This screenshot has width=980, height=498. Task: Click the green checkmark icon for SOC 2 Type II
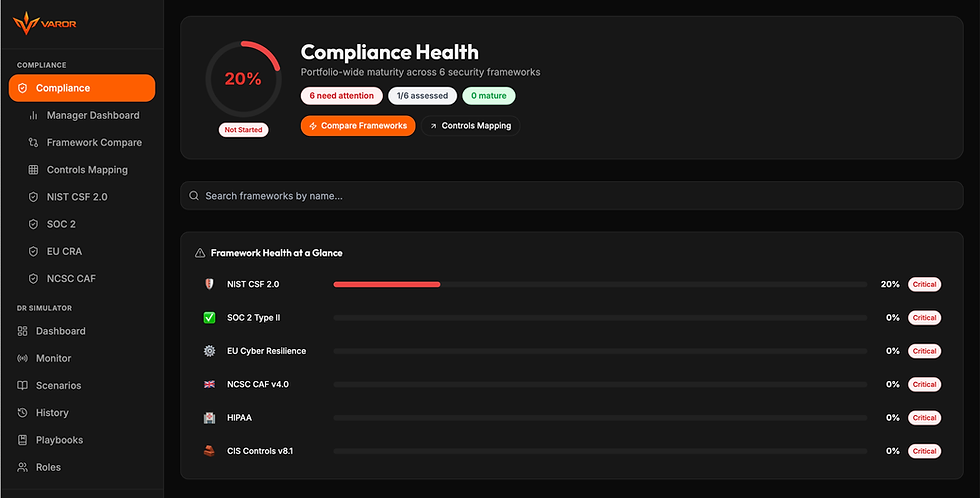coord(209,317)
